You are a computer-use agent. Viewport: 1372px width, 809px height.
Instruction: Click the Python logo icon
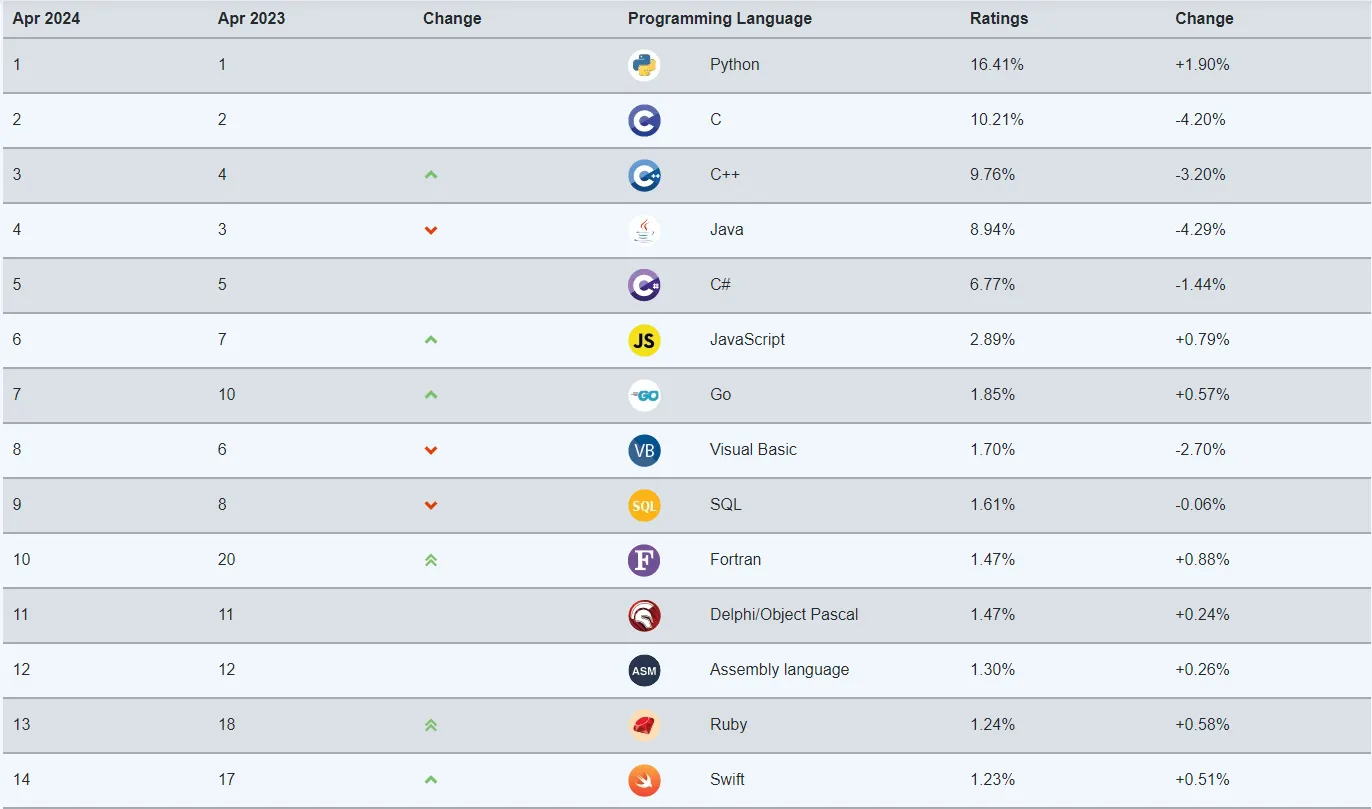[644, 65]
